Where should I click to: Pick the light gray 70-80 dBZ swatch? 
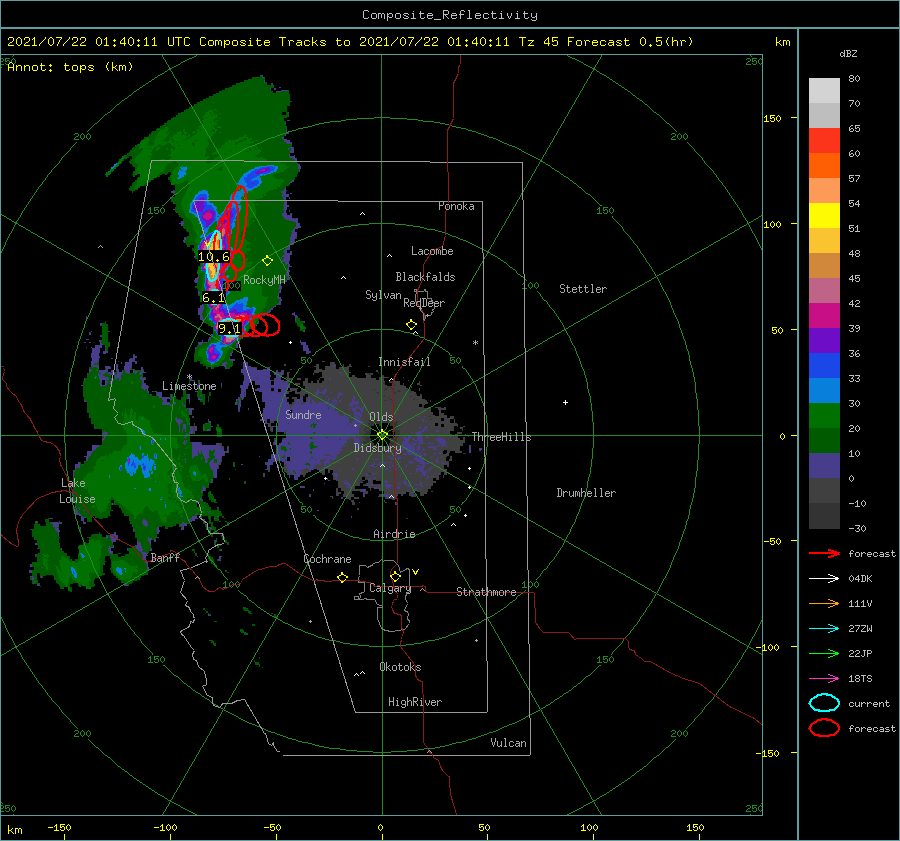[824, 91]
